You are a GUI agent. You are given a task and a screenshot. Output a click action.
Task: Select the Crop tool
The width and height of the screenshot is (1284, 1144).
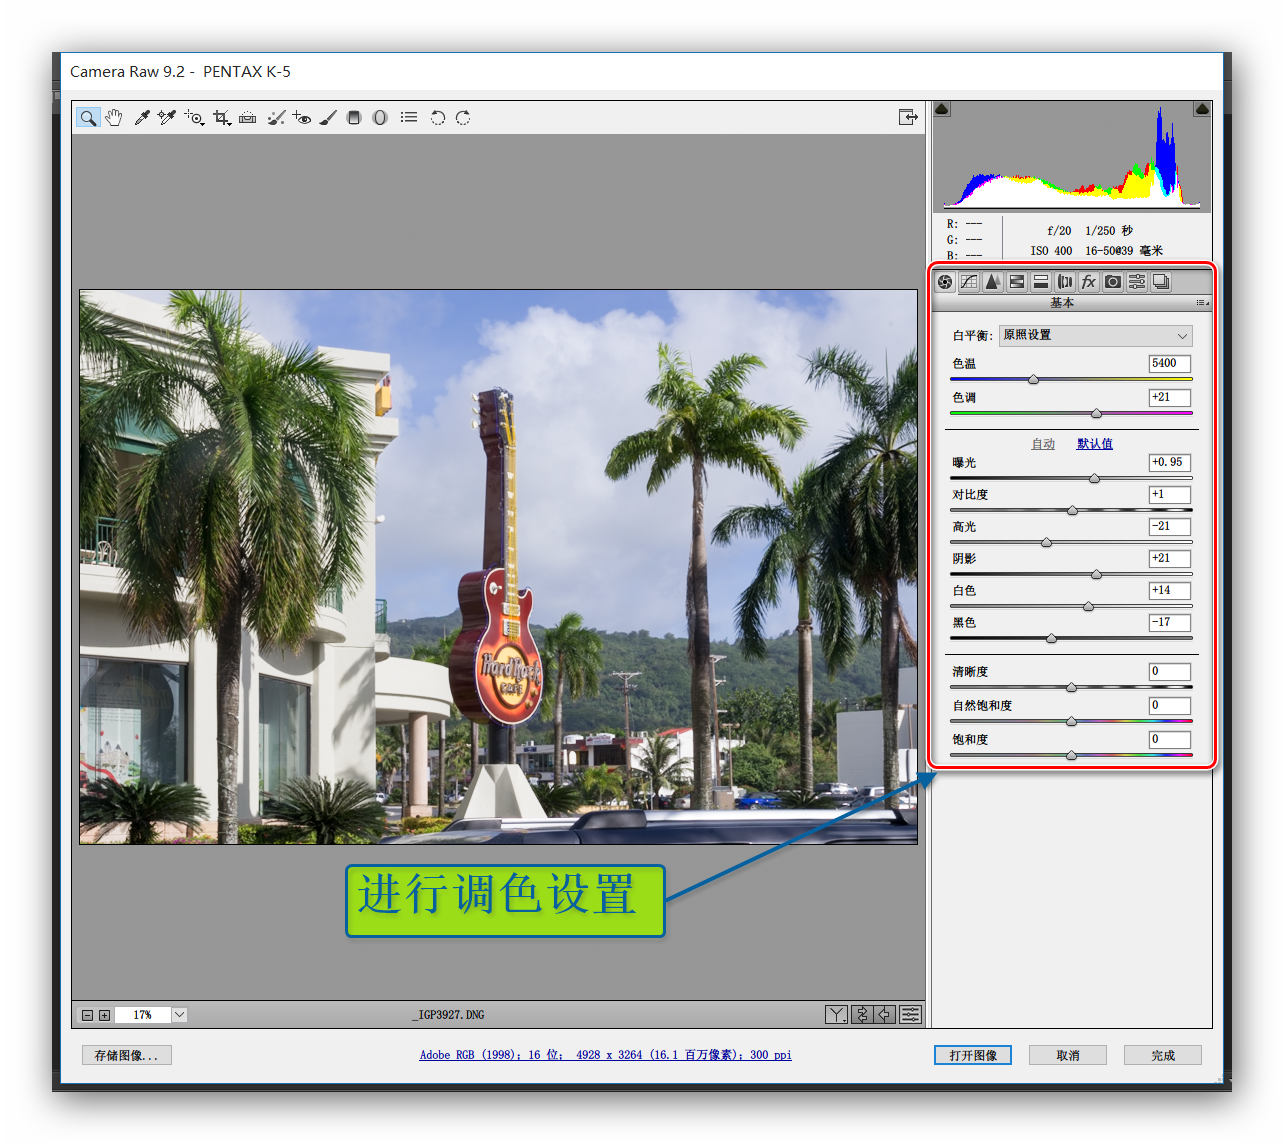[222, 117]
